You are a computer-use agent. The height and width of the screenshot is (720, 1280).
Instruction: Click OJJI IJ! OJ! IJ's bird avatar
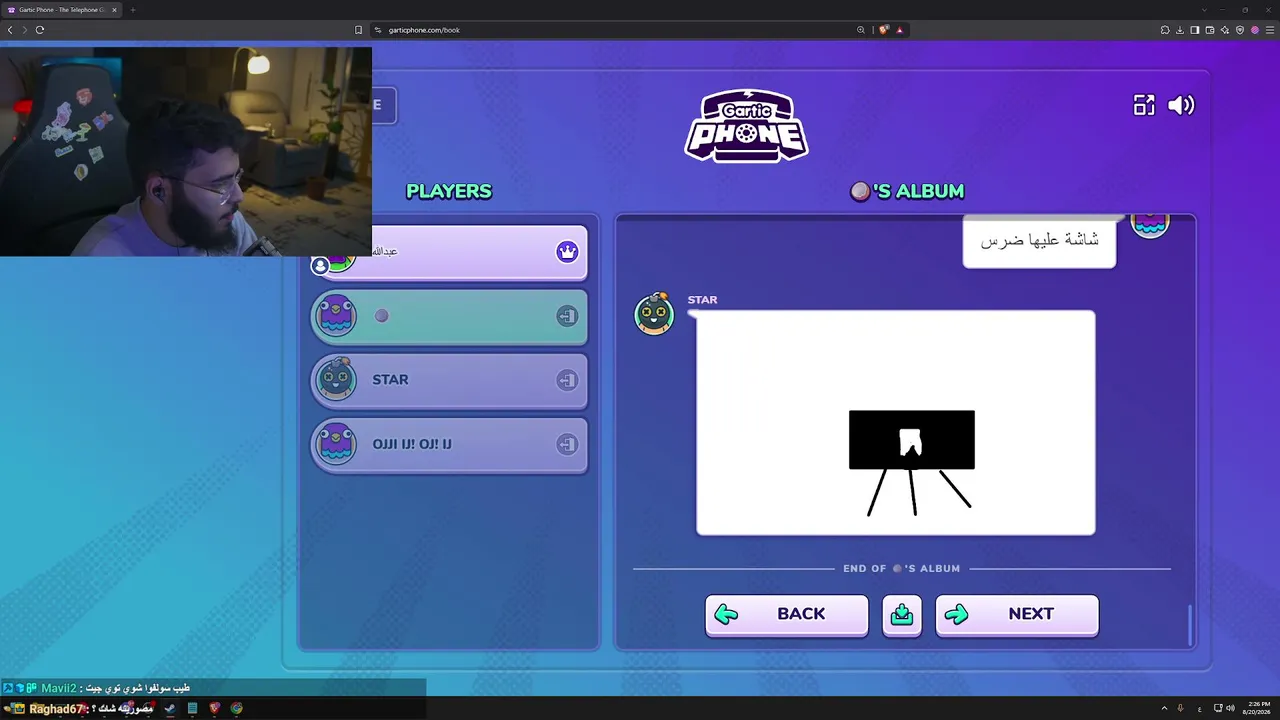point(336,443)
